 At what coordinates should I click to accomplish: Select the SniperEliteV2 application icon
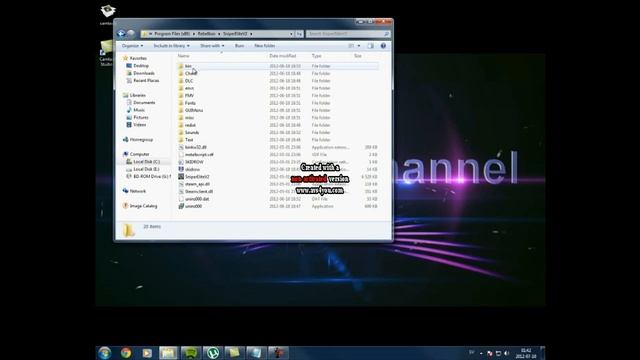[x=181, y=176]
